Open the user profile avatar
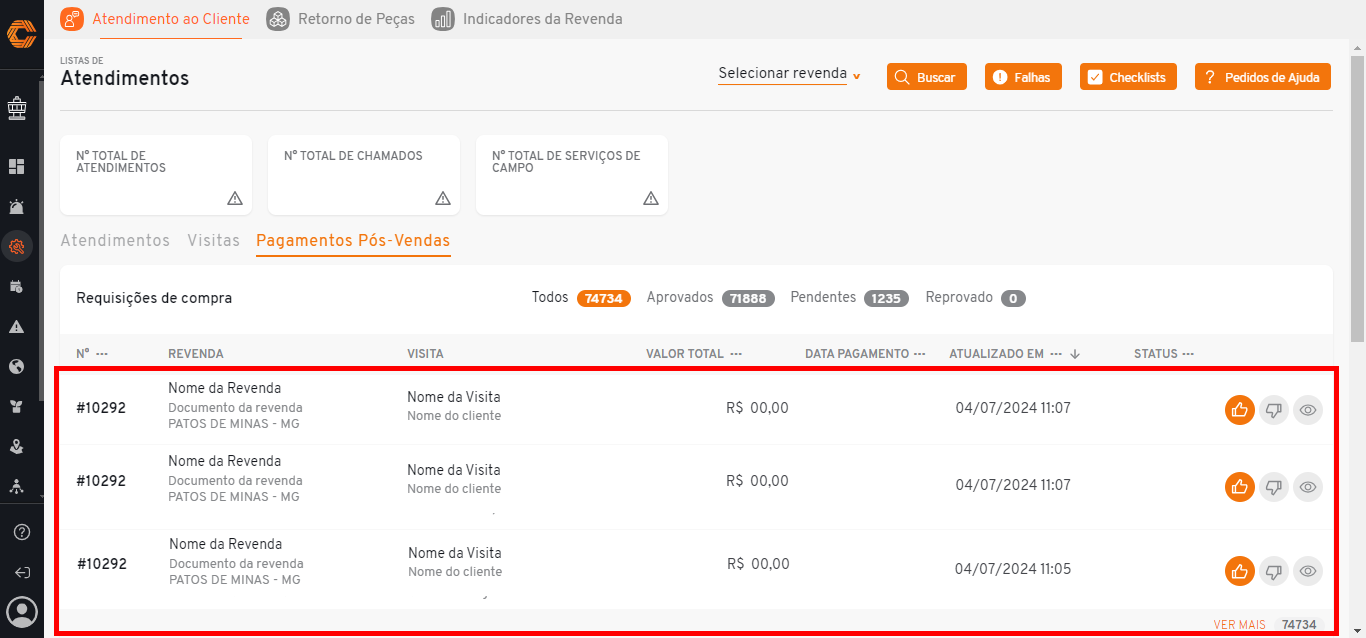 pyautogui.click(x=22, y=611)
